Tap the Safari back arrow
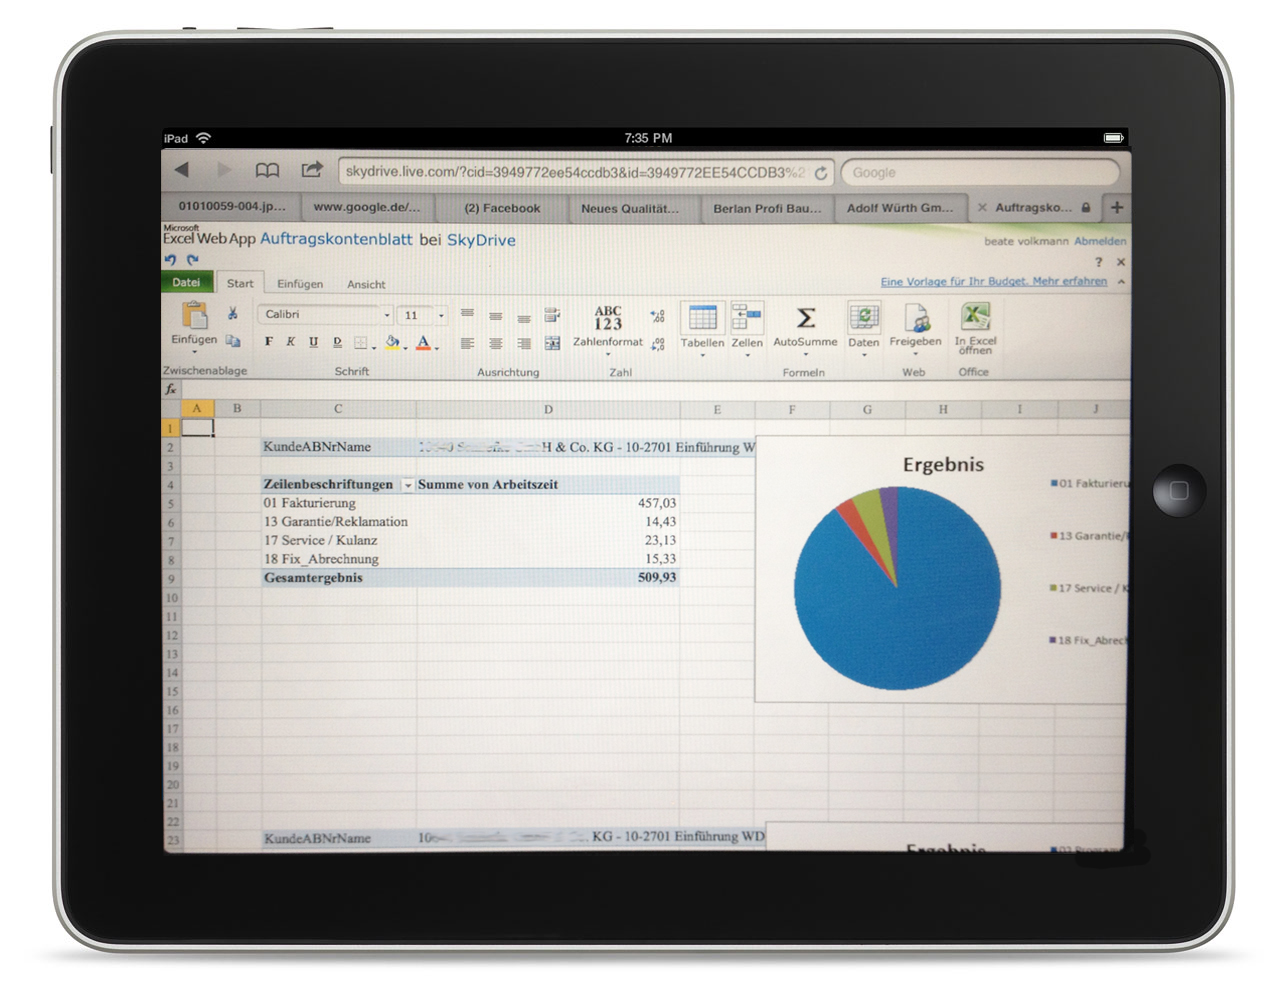Screen dimensions: 1280x990 tap(181, 170)
